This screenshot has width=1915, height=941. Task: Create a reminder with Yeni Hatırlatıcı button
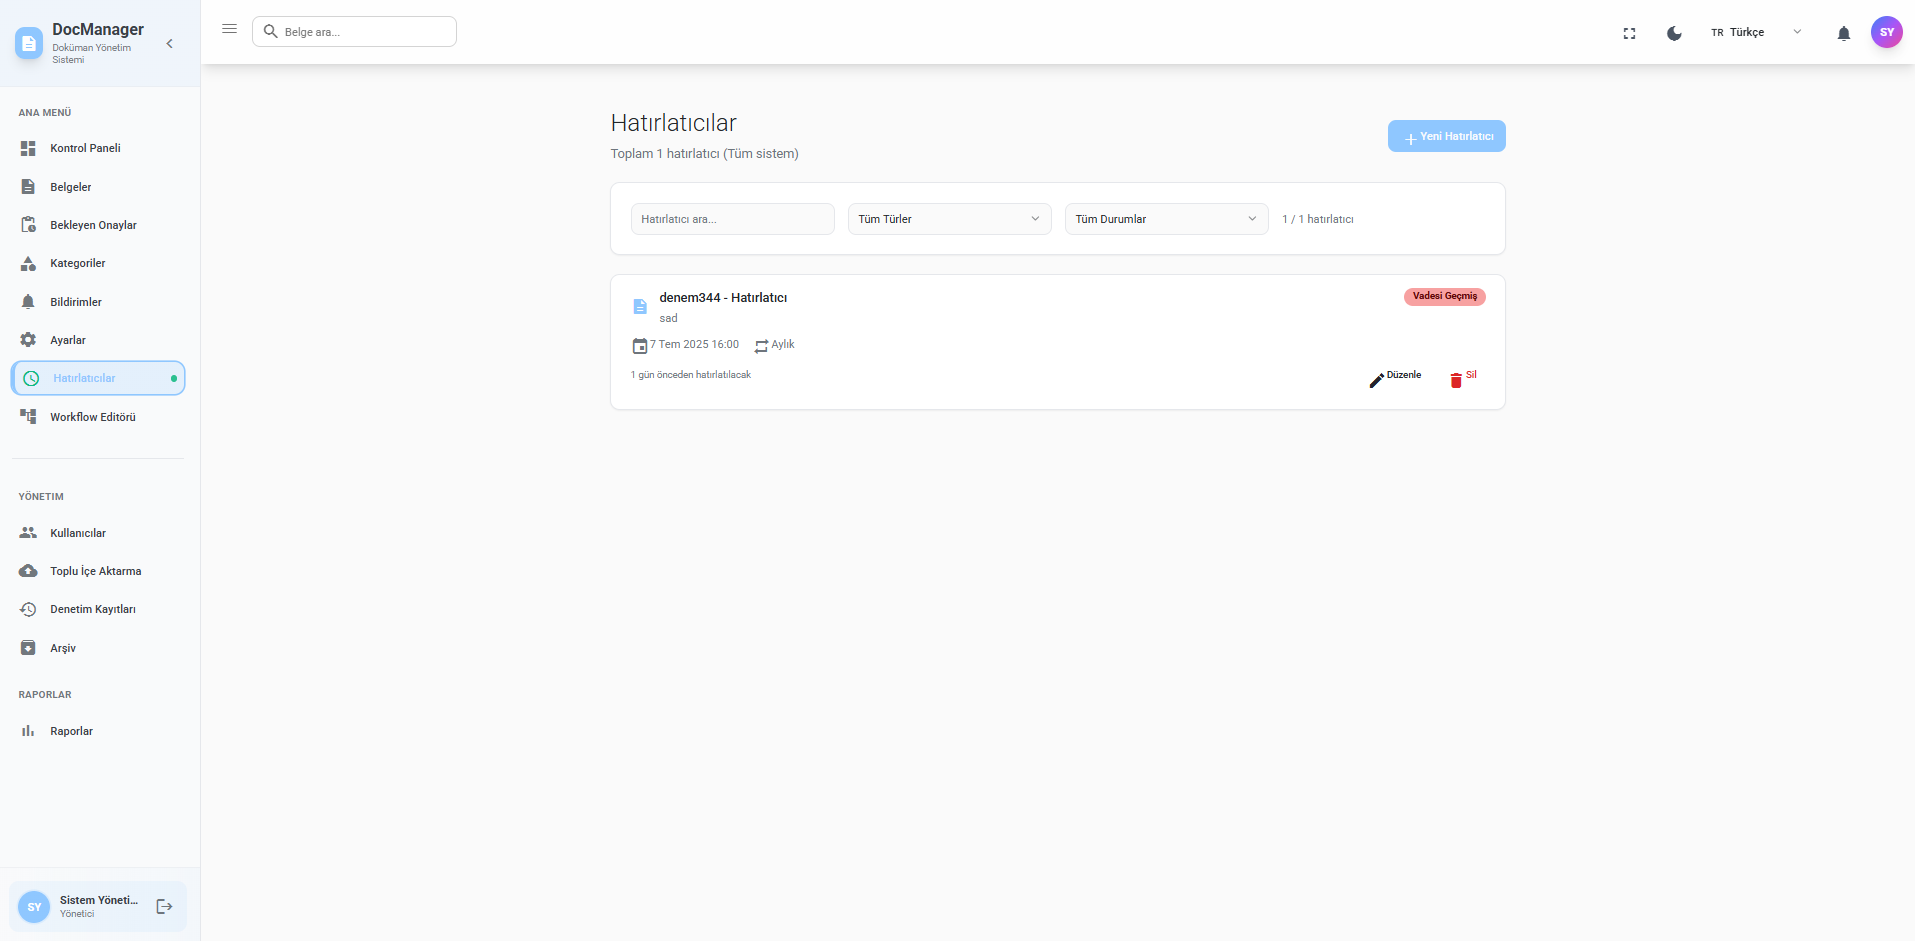tap(1446, 136)
